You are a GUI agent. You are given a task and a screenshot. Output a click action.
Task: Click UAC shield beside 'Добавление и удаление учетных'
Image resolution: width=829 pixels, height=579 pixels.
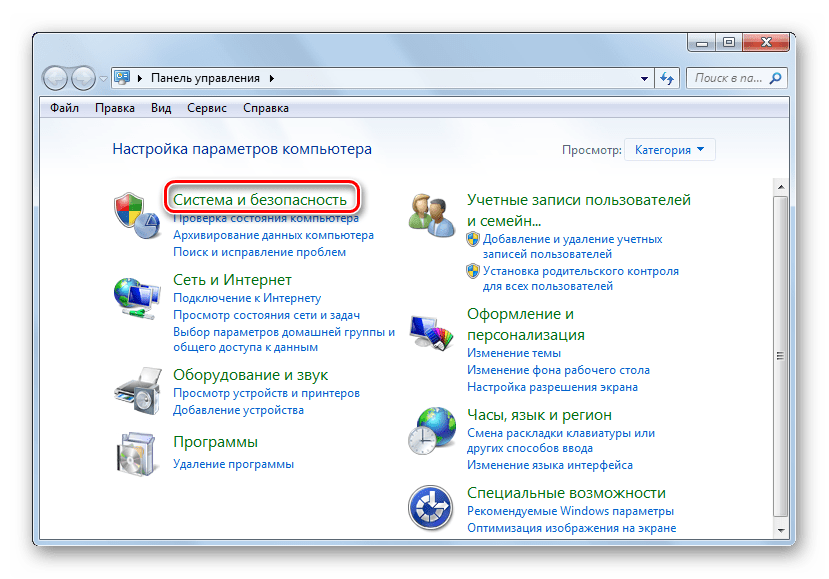pyautogui.click(x=473, y=239)
